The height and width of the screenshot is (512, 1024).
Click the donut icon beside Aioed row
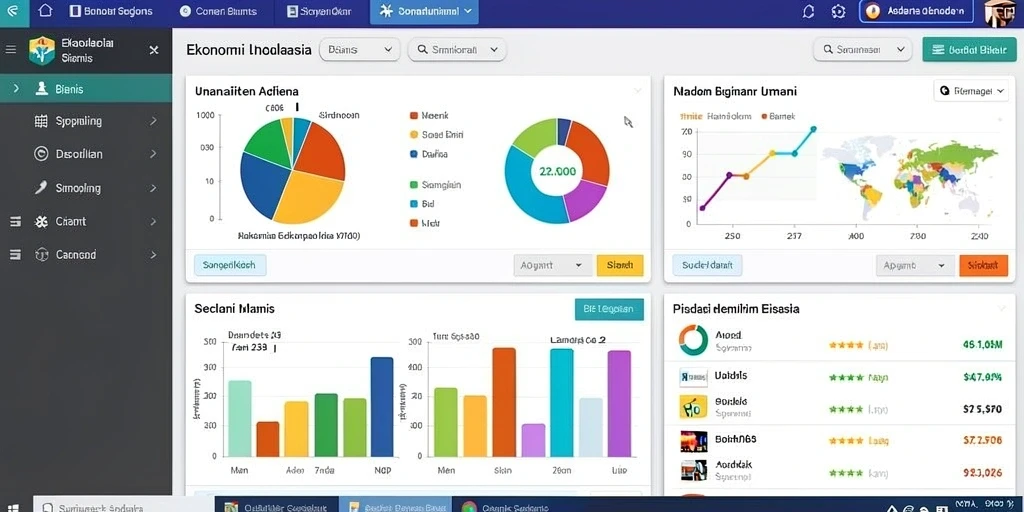coord(693,340)
